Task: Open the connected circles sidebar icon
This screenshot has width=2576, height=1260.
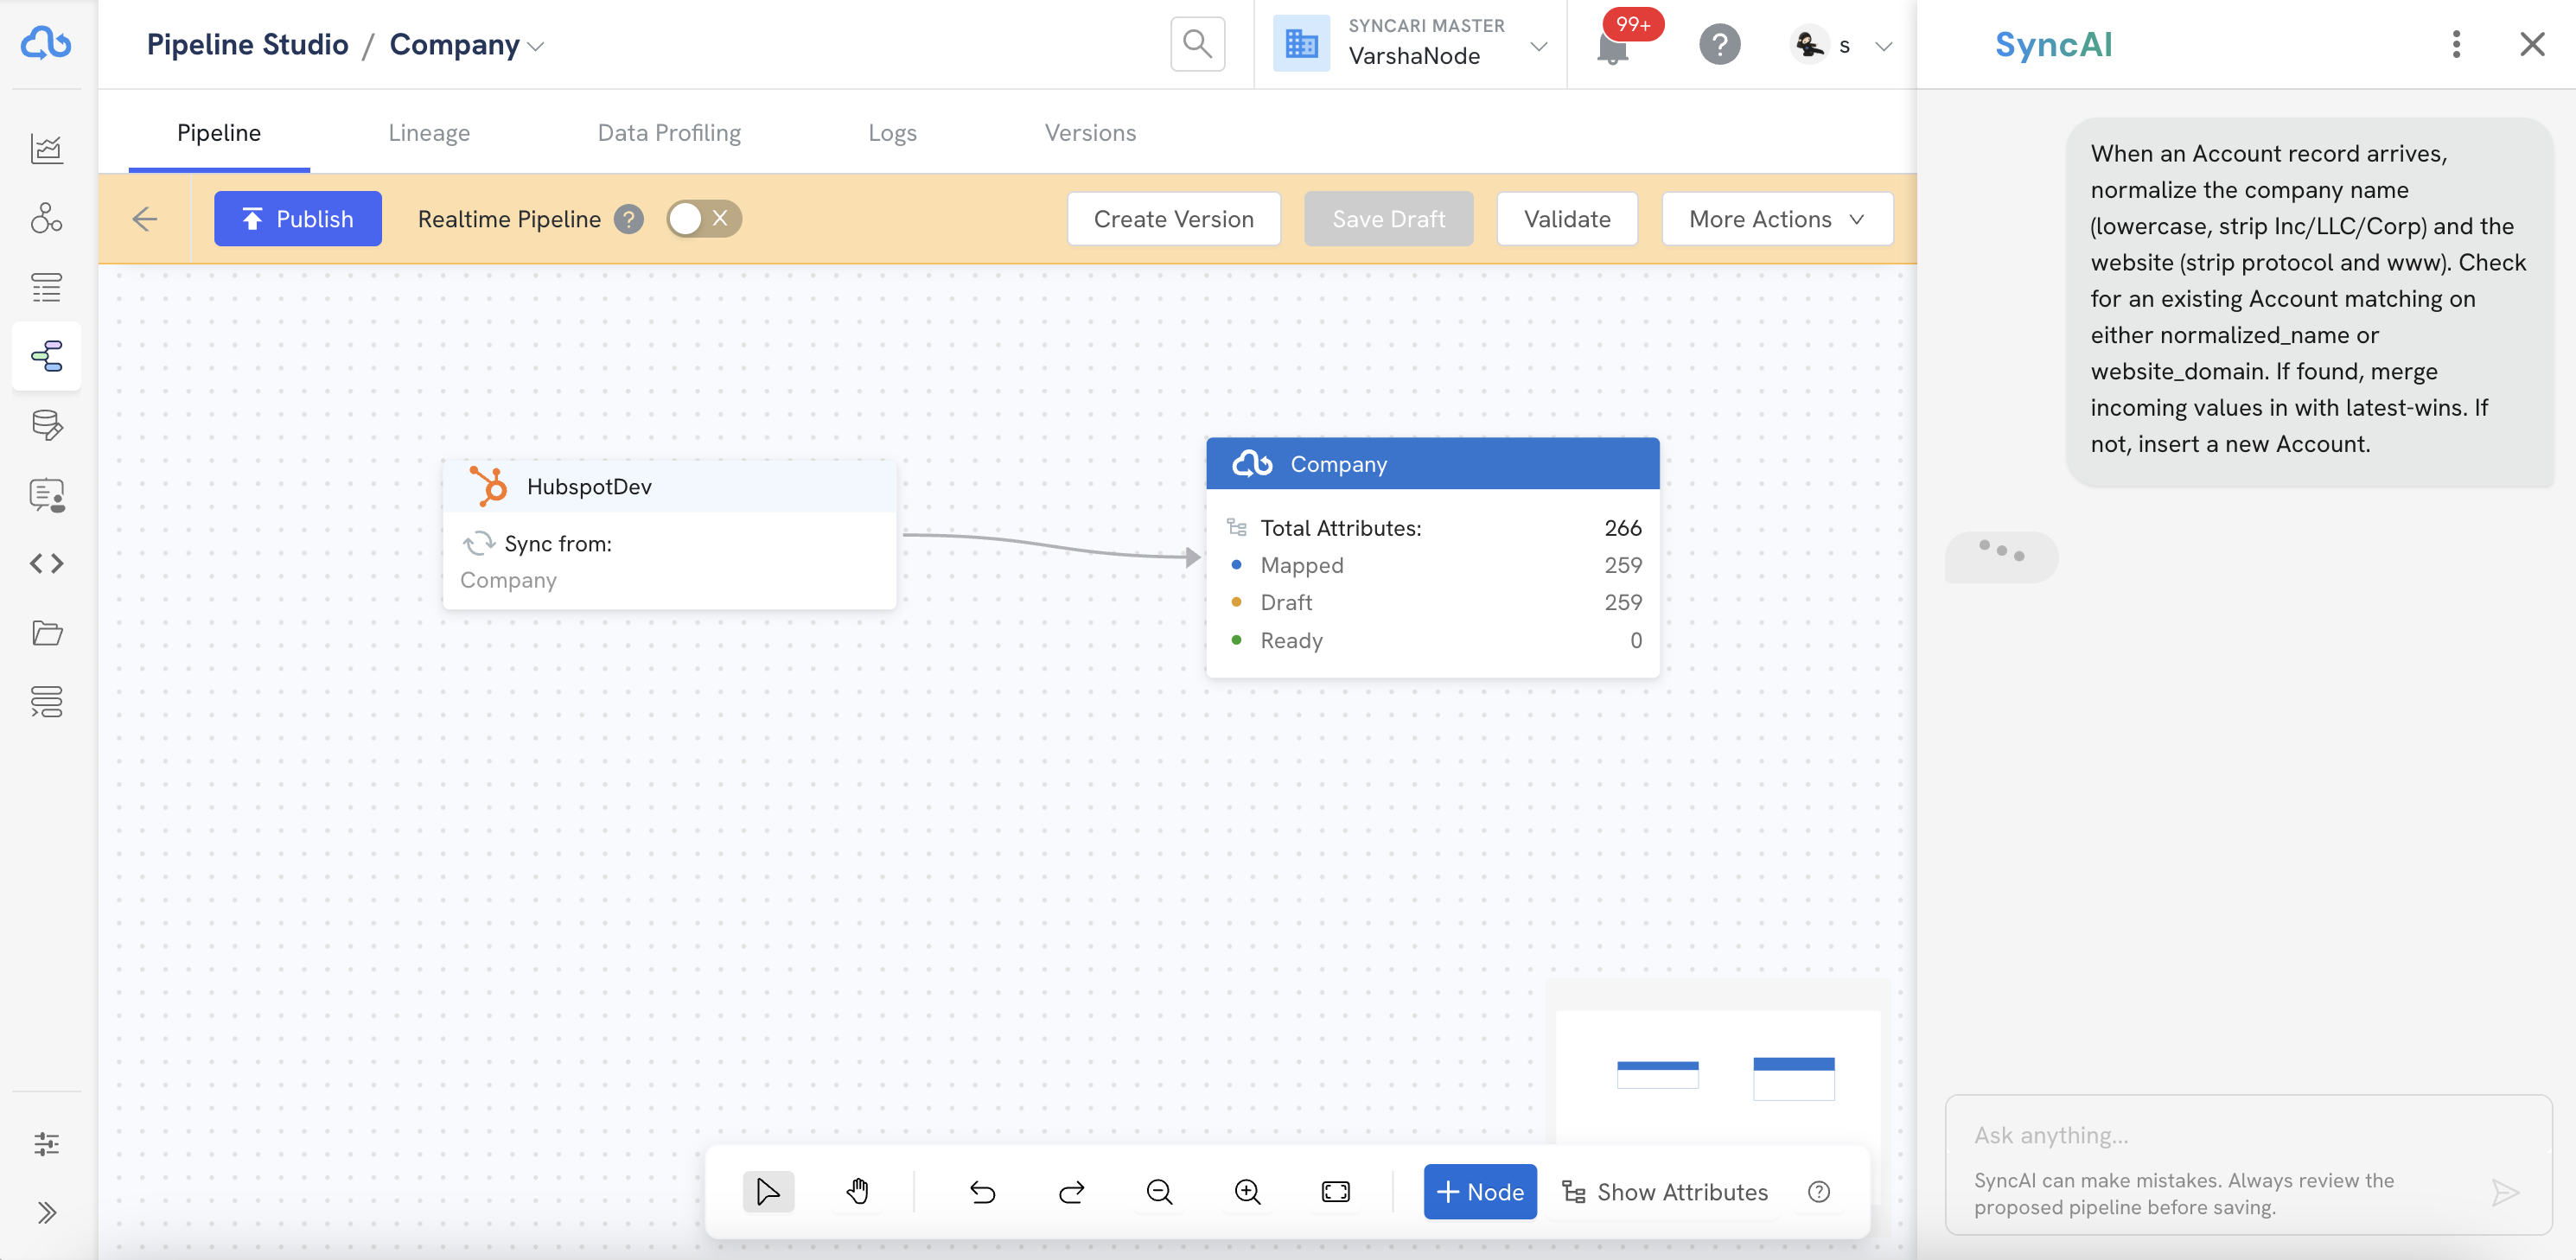Action: 46,218
